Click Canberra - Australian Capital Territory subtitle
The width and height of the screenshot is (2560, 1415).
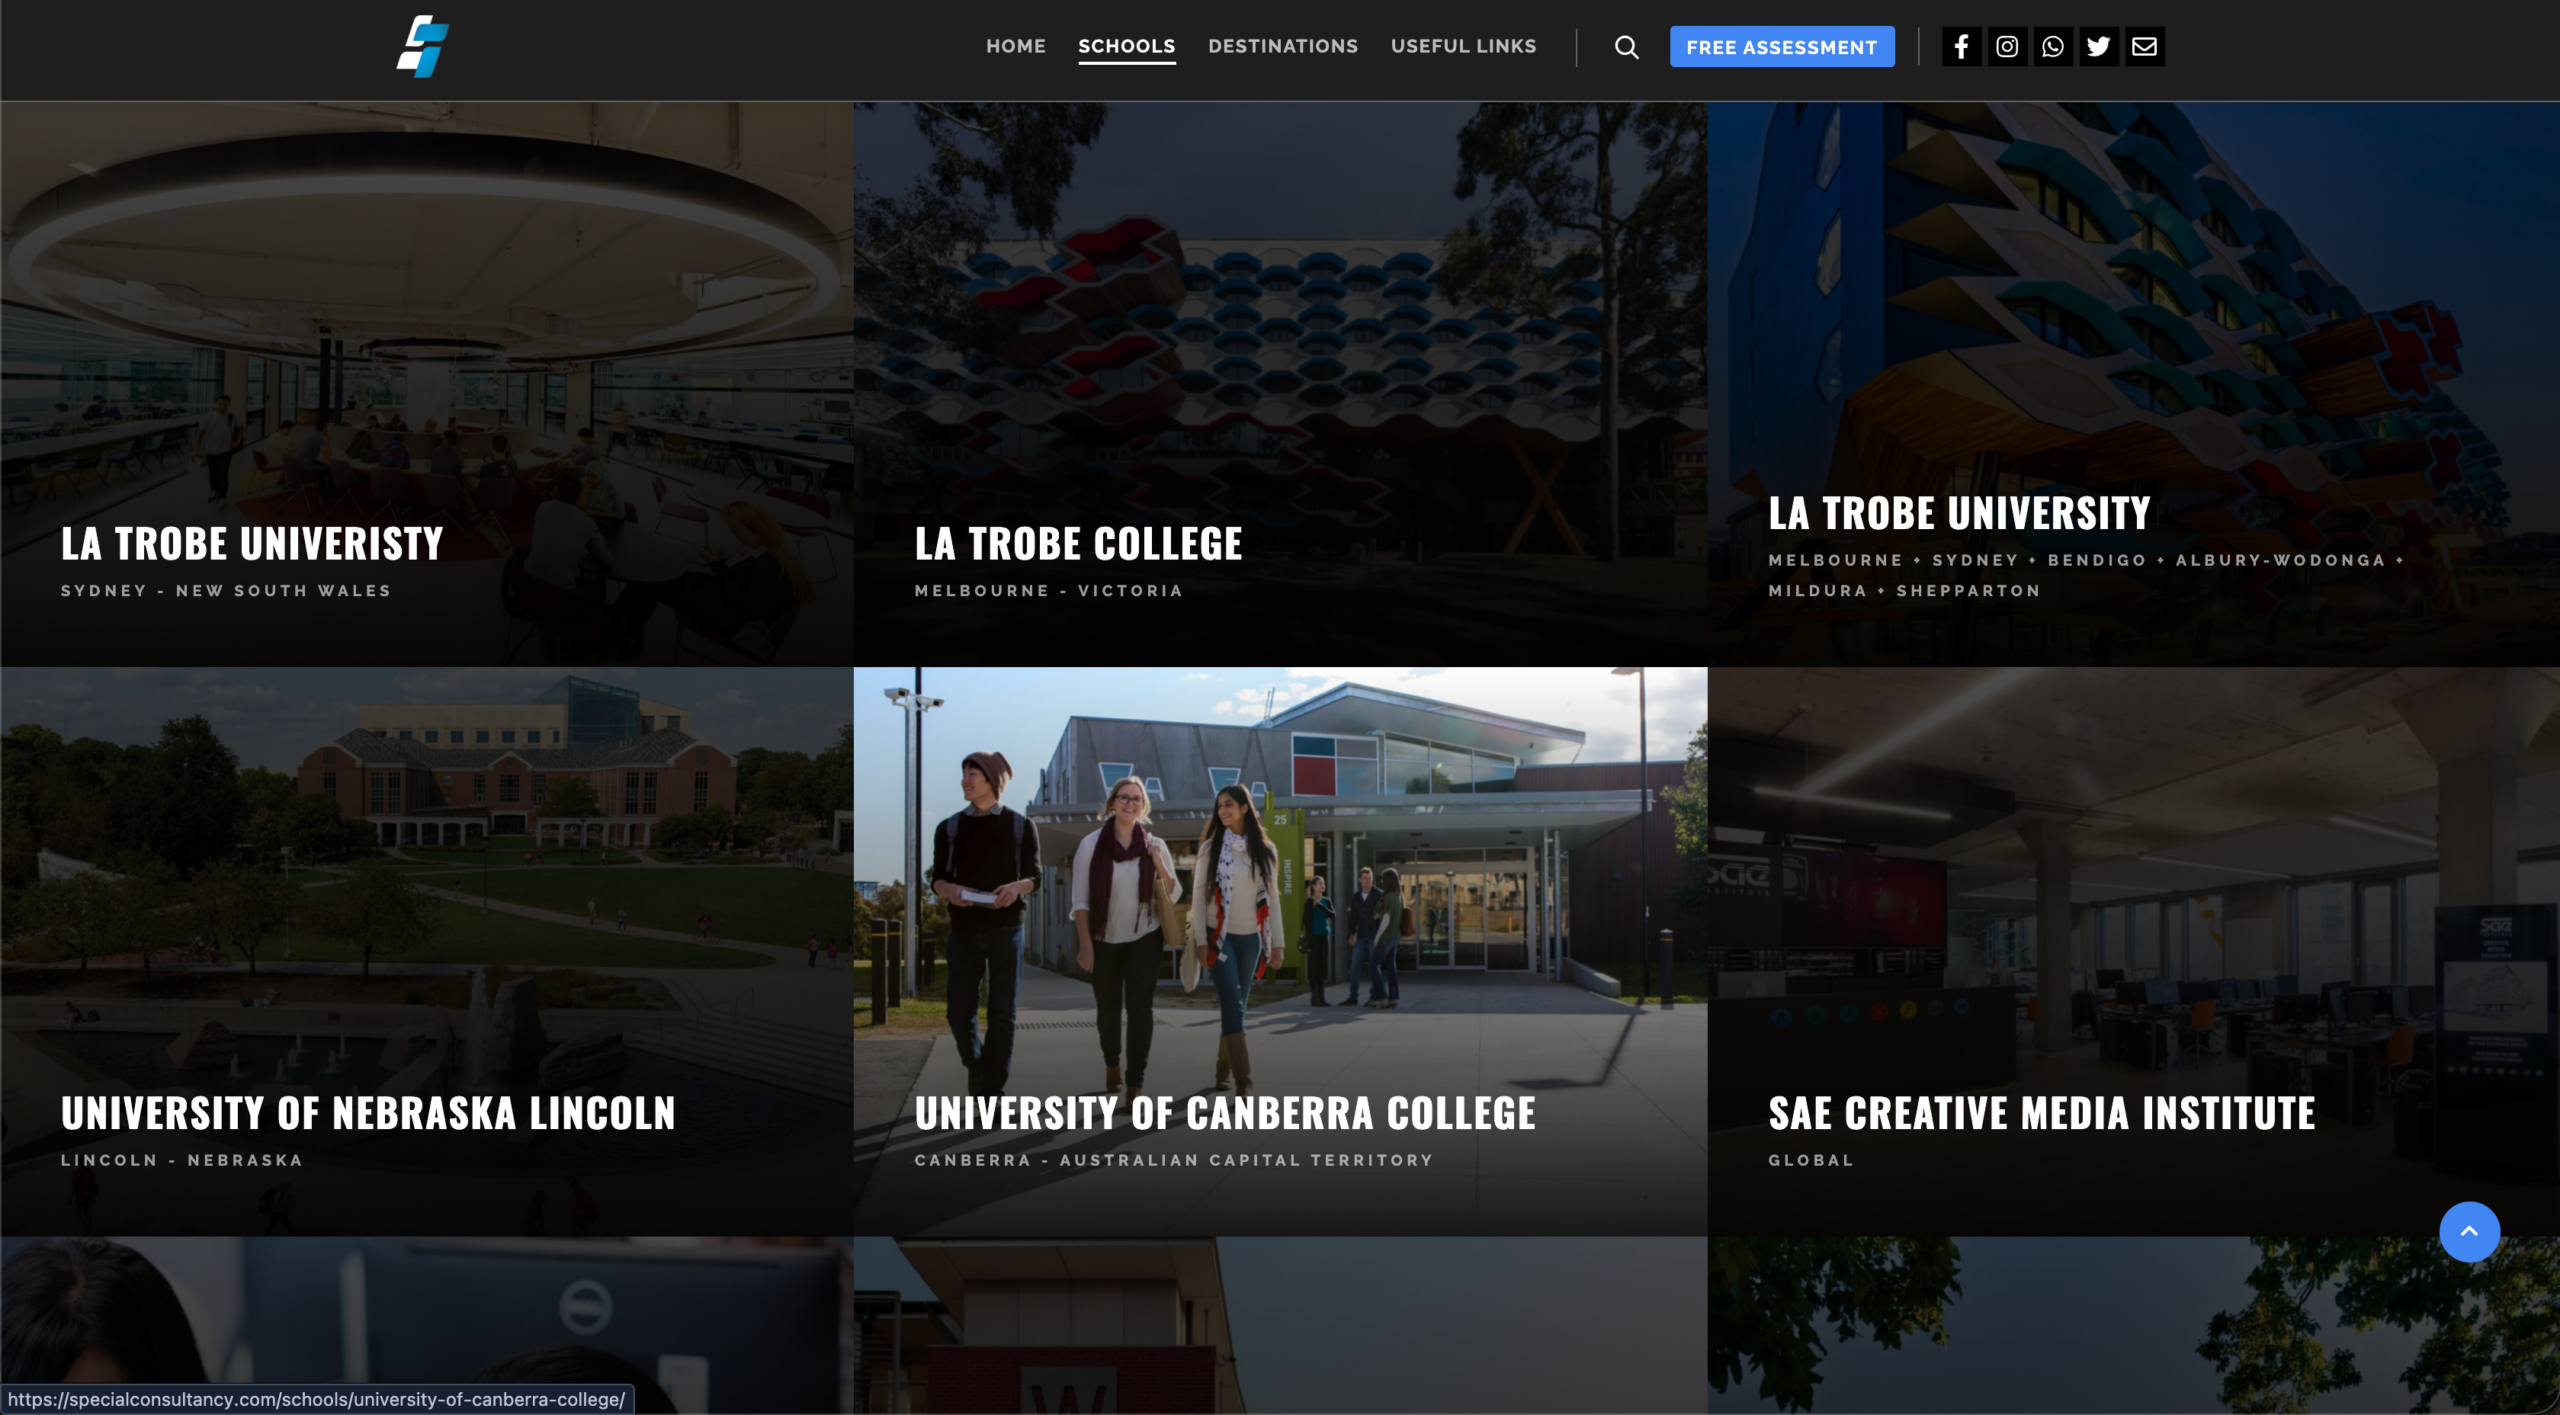point(1174,1160)
